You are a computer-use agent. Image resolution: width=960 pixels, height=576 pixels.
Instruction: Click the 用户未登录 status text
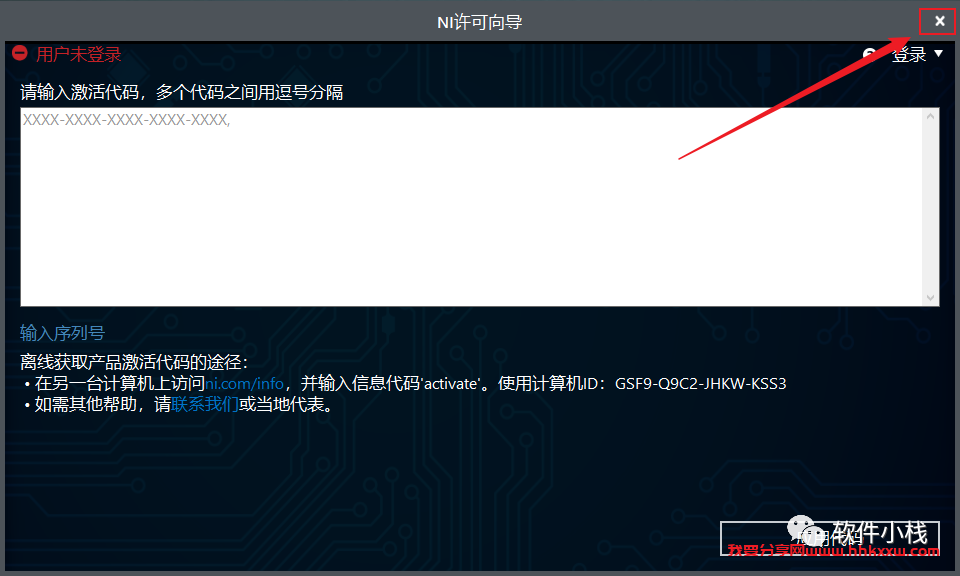tap(78, 54)
